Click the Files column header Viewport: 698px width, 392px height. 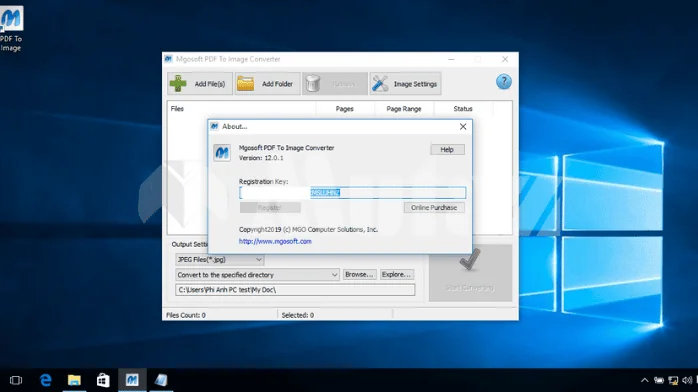pyautogui.click(x=241, y=109)
